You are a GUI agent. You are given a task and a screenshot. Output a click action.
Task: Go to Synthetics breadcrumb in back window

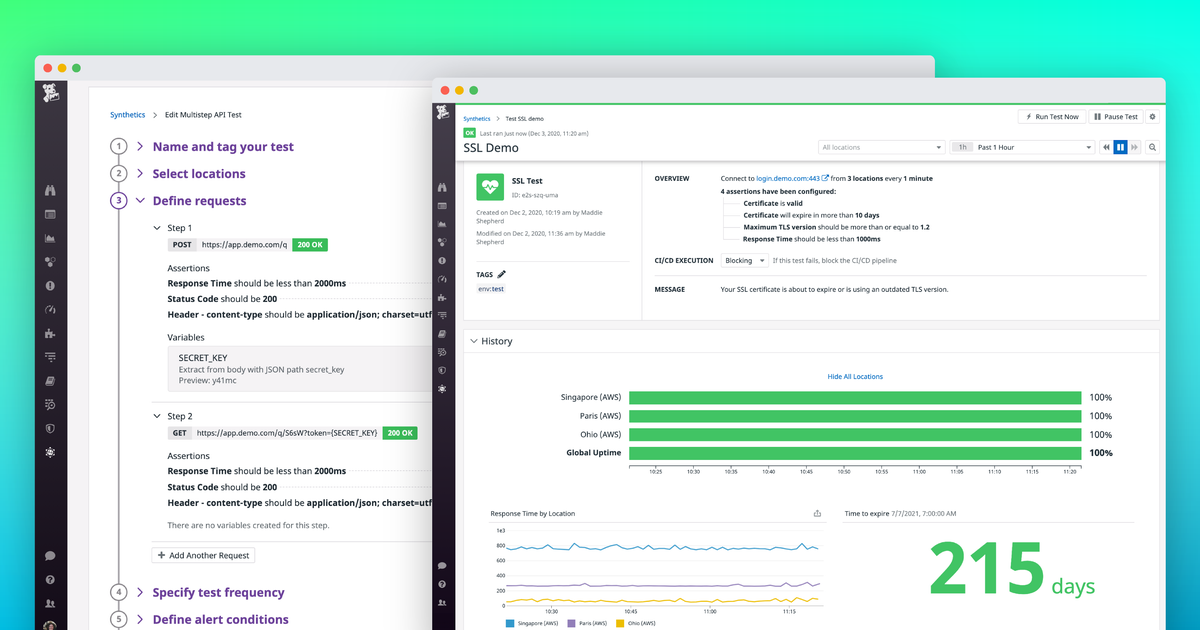(127, 115)
